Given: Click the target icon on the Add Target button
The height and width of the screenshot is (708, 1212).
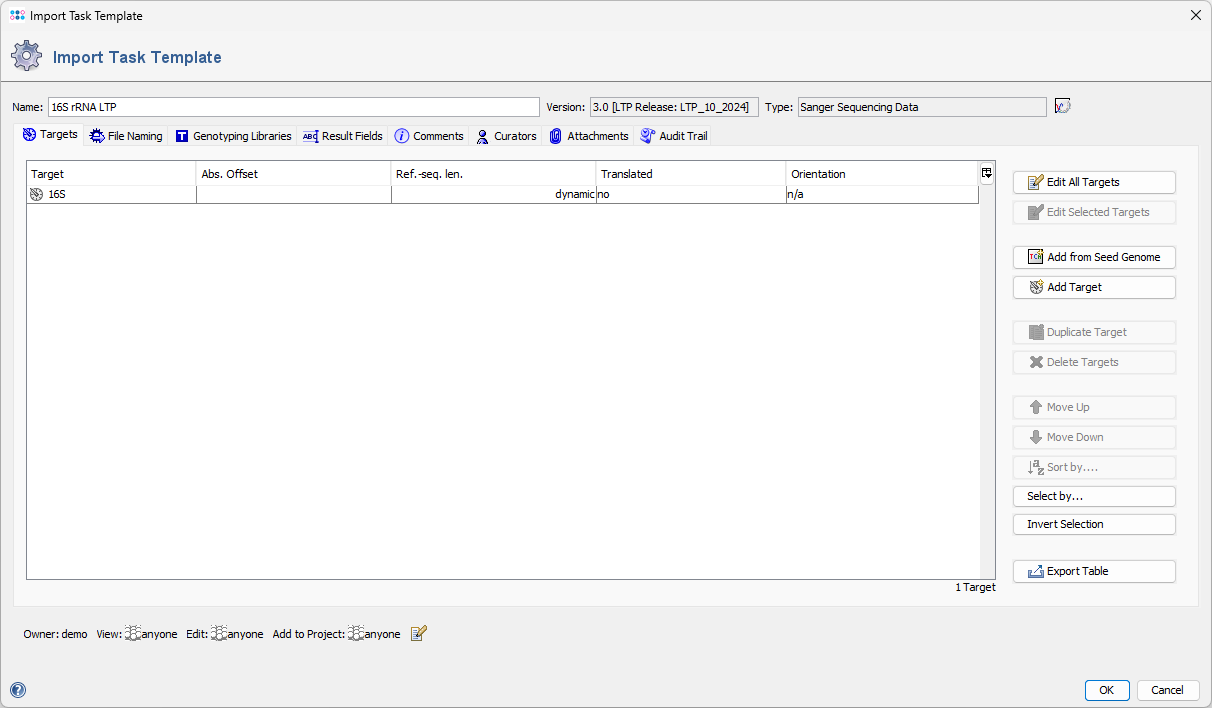Looking at the screenshot, I should tap(1037, 287).
